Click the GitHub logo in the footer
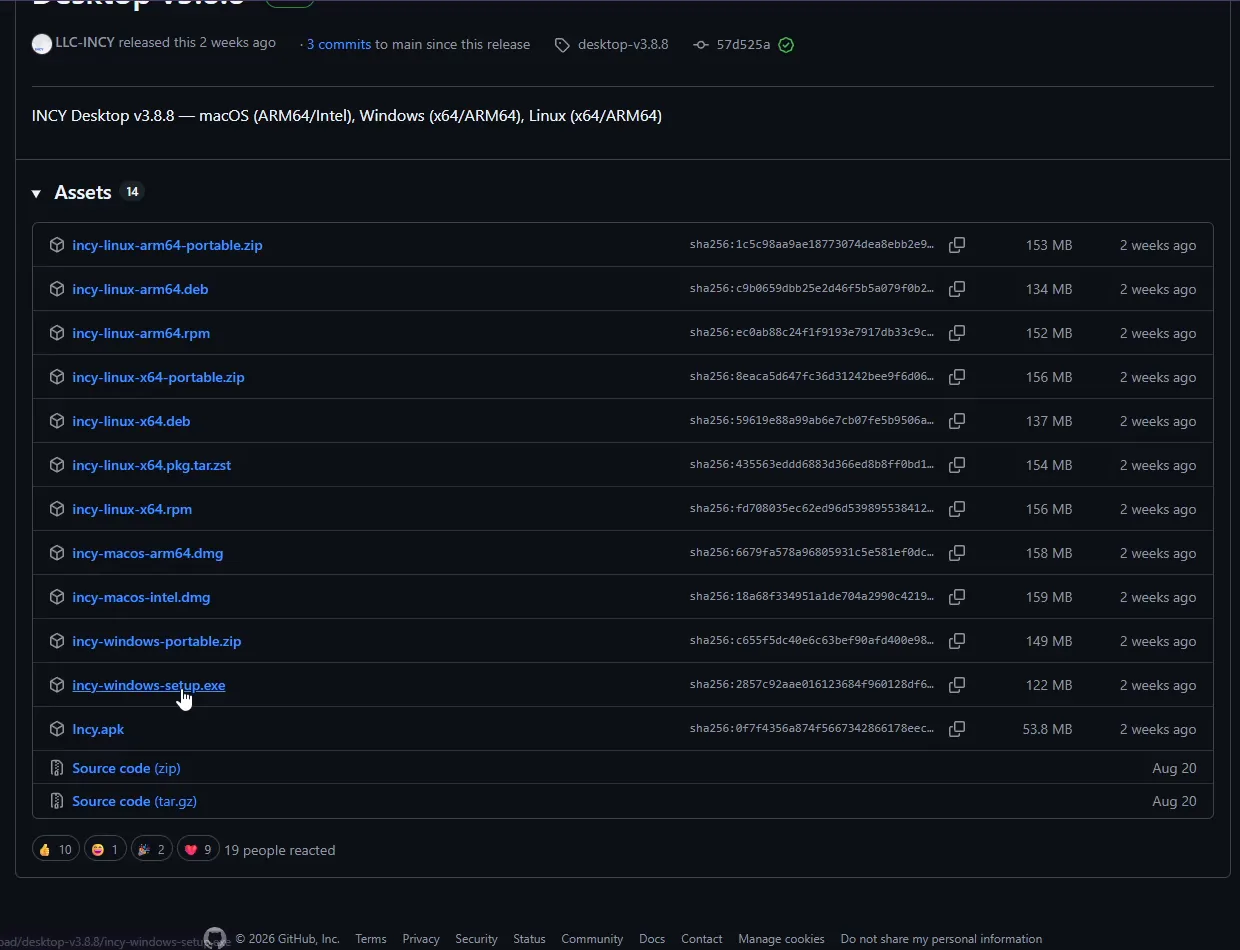 tap(215, 938)
